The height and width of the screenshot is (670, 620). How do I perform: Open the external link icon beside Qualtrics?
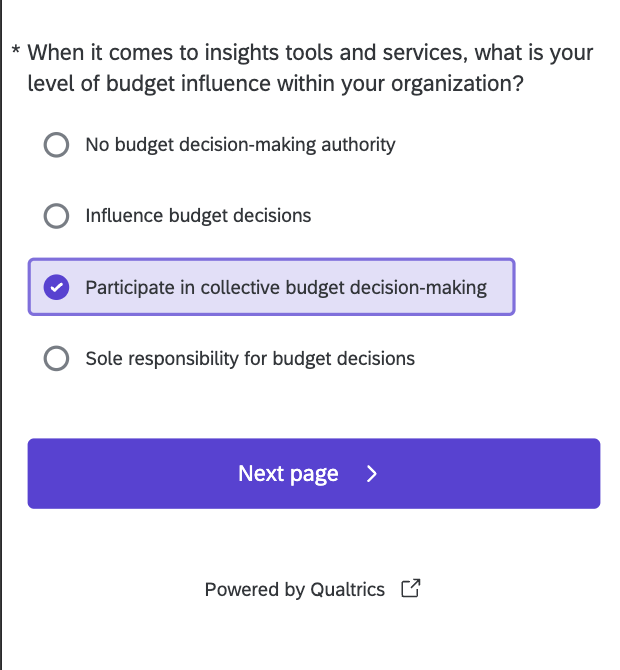tap(410, 589)
